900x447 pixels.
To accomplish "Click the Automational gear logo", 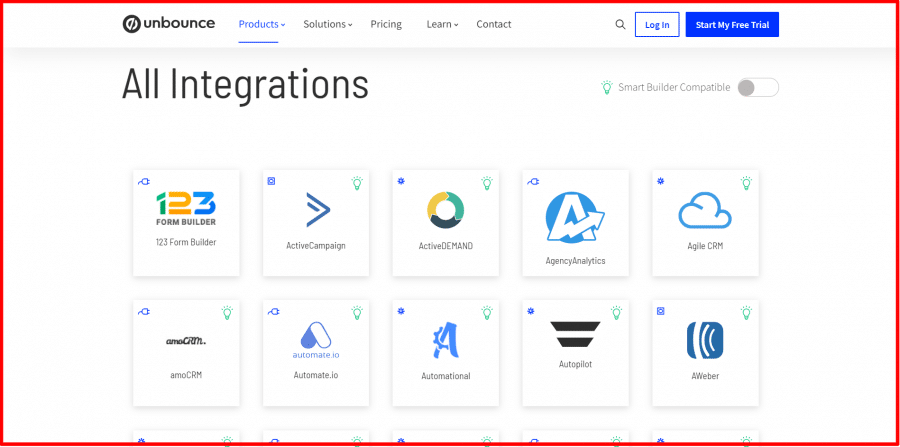I will point(445,341).
